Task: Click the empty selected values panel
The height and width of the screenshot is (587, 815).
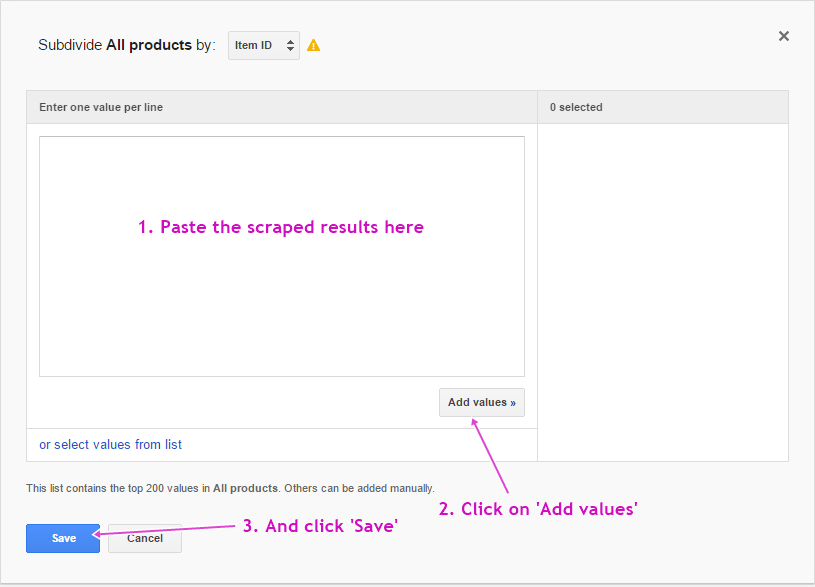Action: pyautogui.click(x=662, y=290)
